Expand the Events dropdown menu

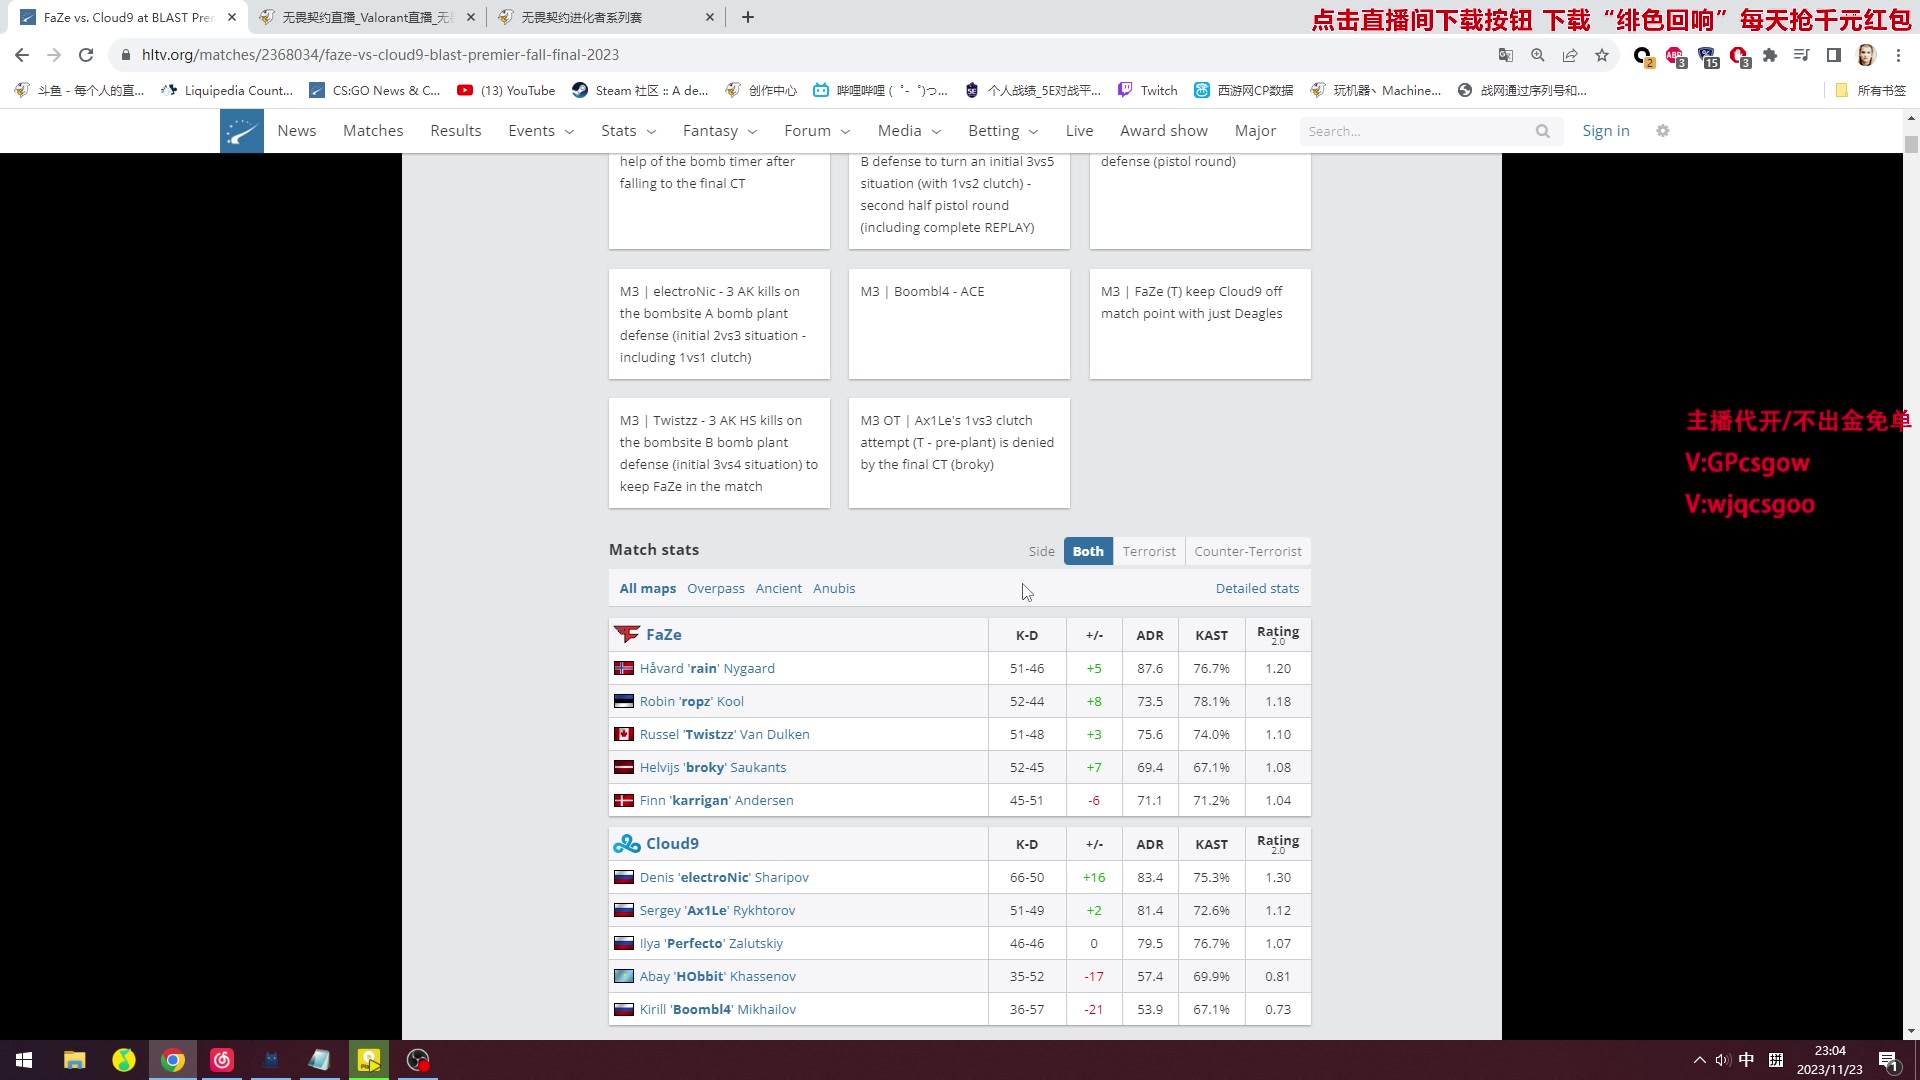click(541, 131)
